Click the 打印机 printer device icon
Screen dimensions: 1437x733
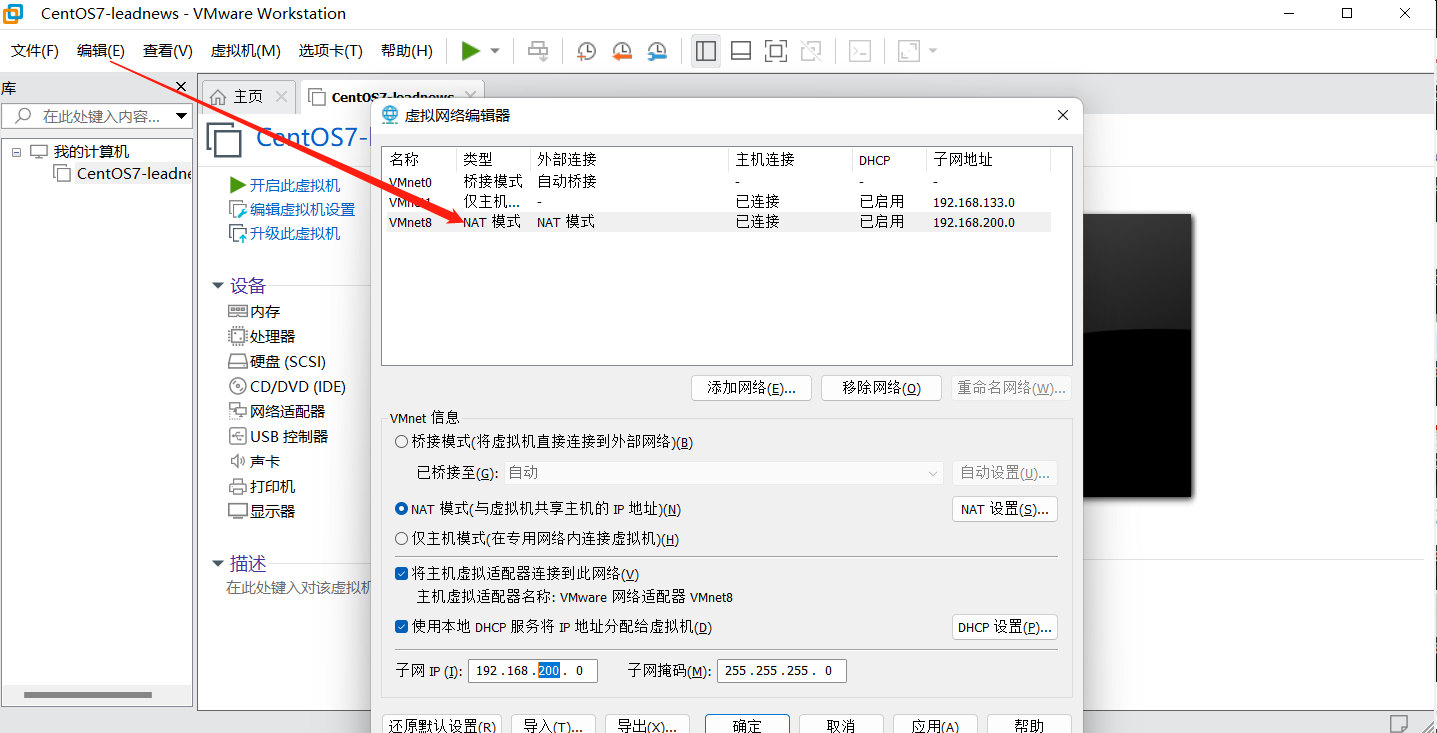tap(238, 487)
